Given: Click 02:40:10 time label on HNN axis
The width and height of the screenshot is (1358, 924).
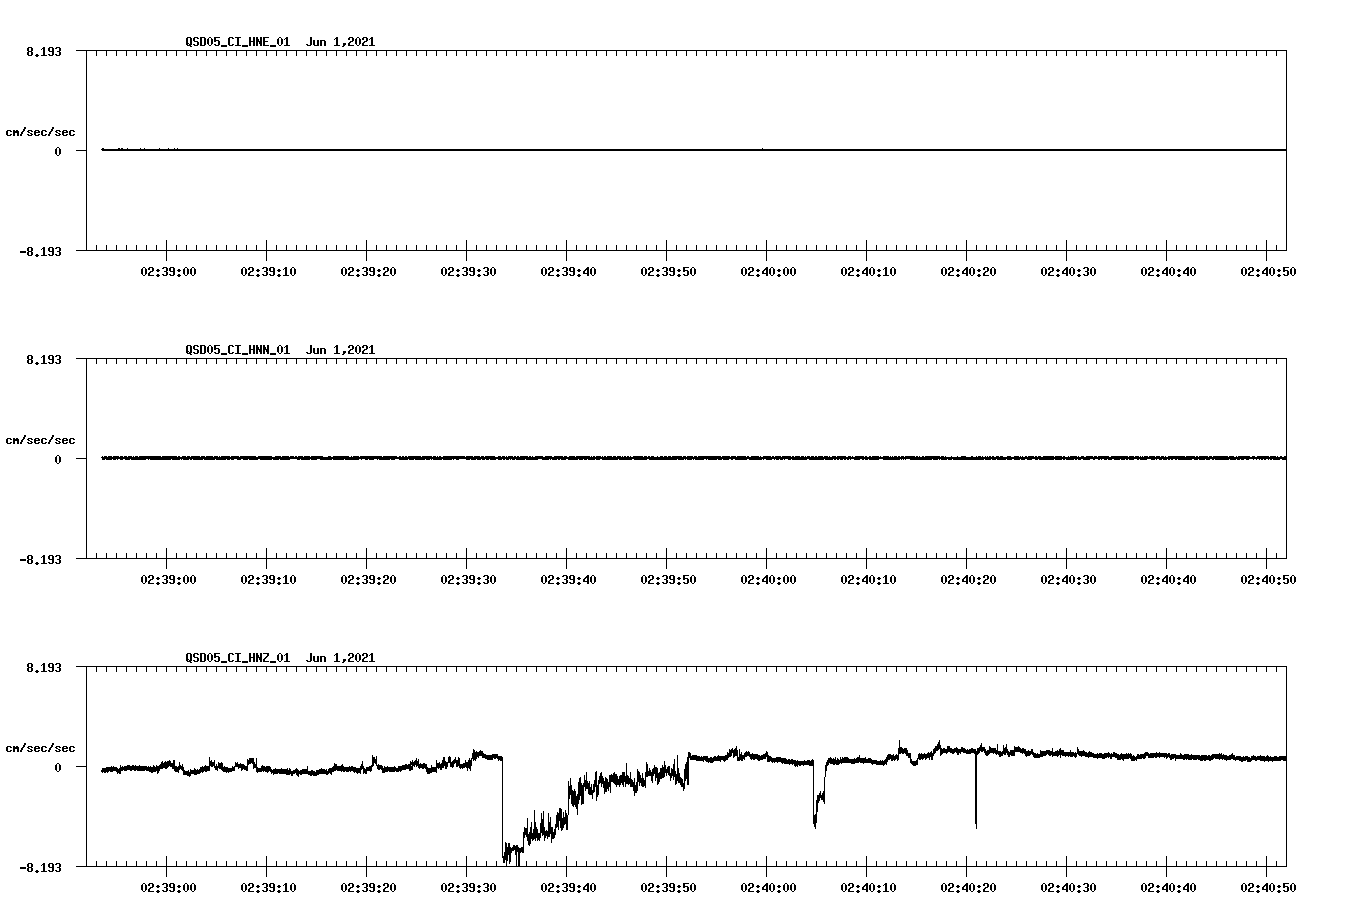Looking at the screenshot, I should point(868,579).
